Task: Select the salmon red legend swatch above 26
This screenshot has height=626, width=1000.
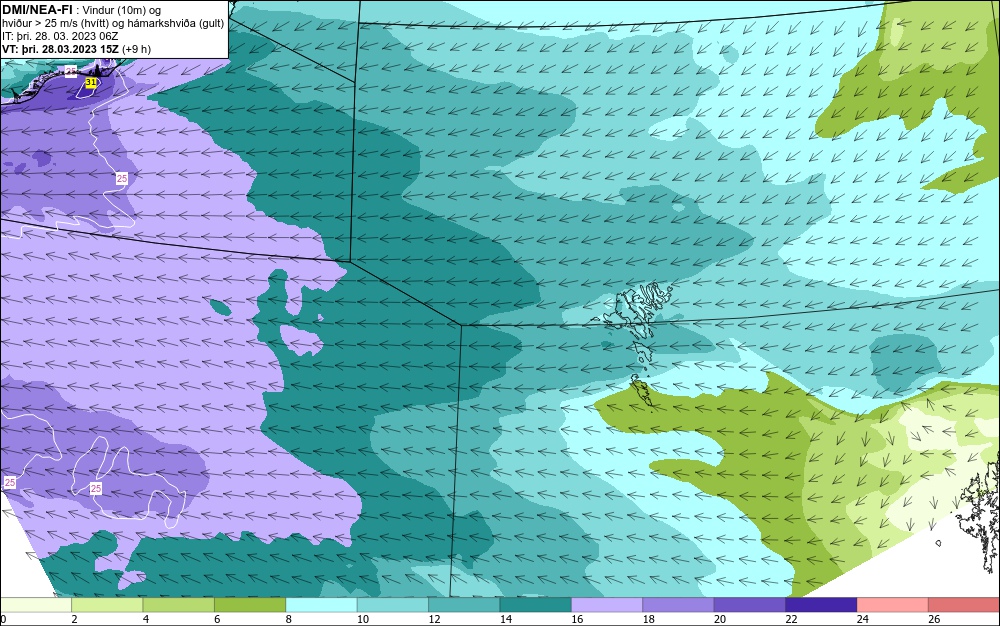Action: point(964,605)
